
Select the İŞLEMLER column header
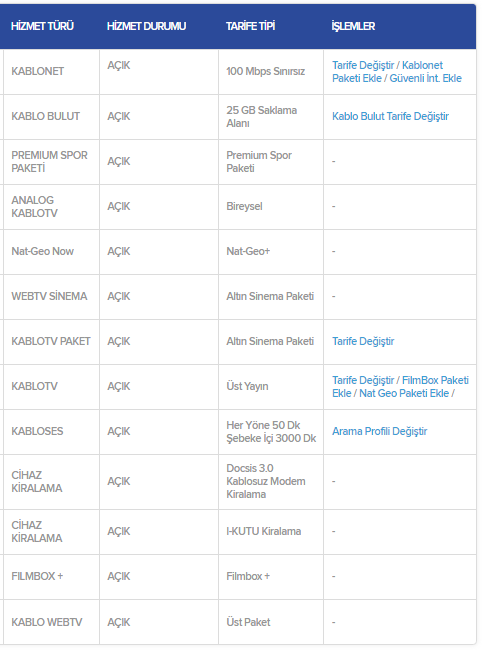pos(353,26)
